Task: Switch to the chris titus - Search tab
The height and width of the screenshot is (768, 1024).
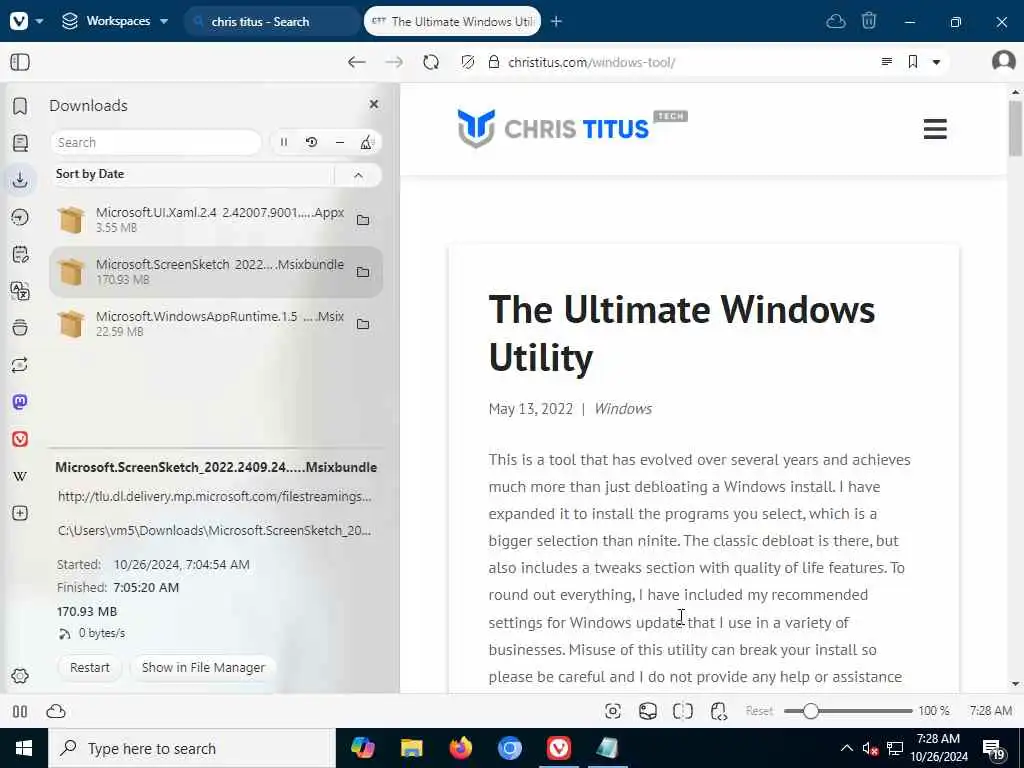Action: [x=270, y=22]
